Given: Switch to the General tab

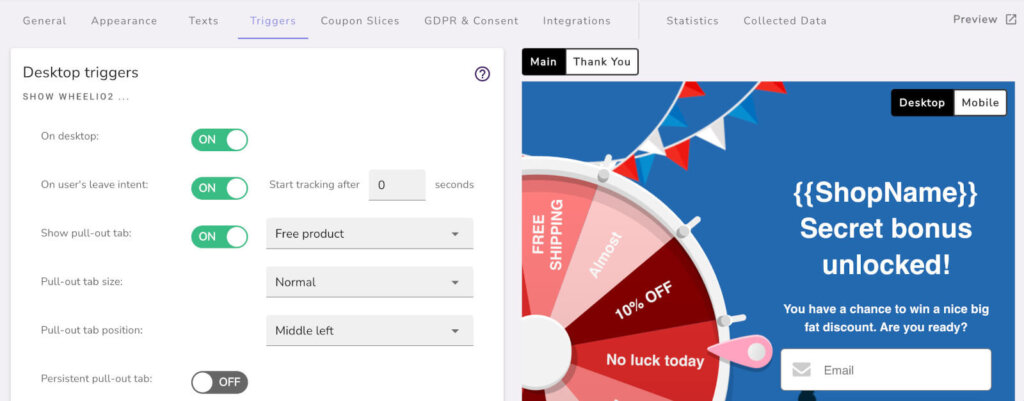Looking at the screenshot, I should tap(44, 21).
